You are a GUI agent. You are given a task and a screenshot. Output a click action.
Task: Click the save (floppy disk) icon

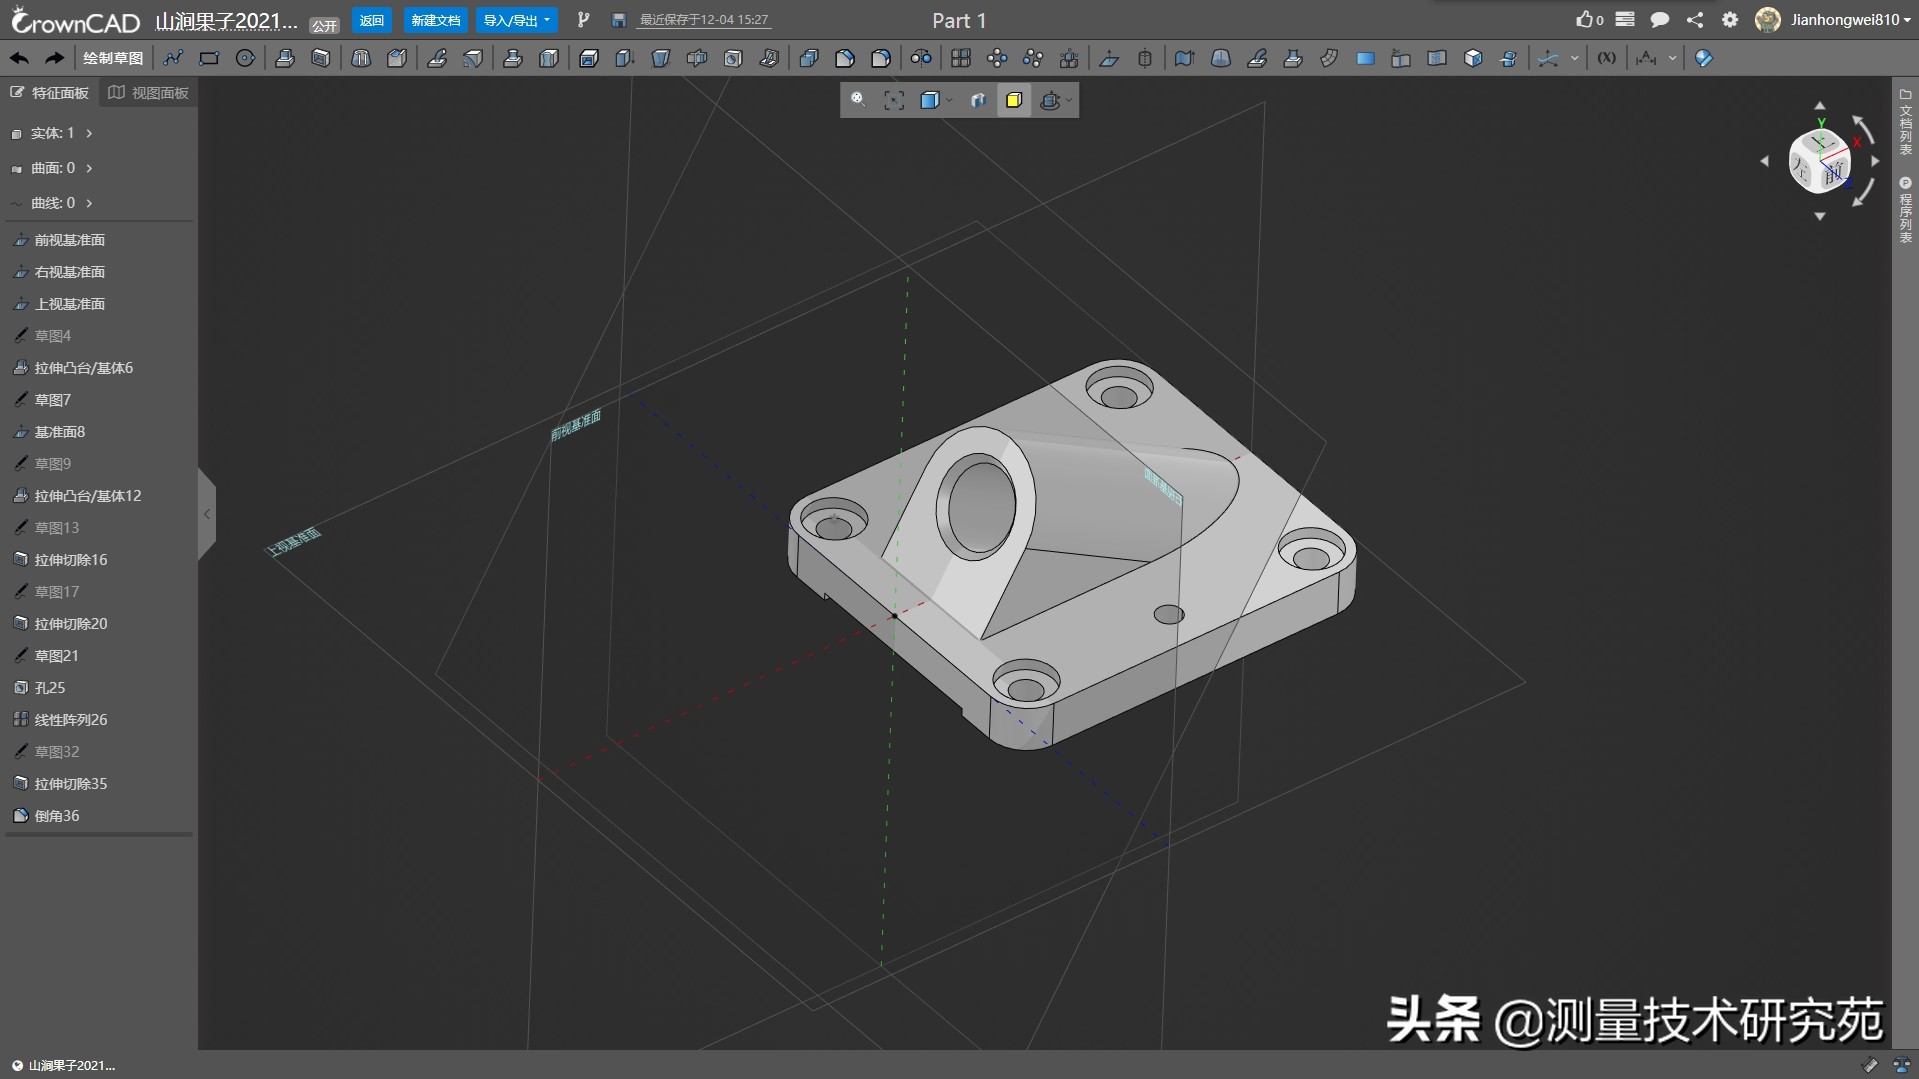pos(619,20)
